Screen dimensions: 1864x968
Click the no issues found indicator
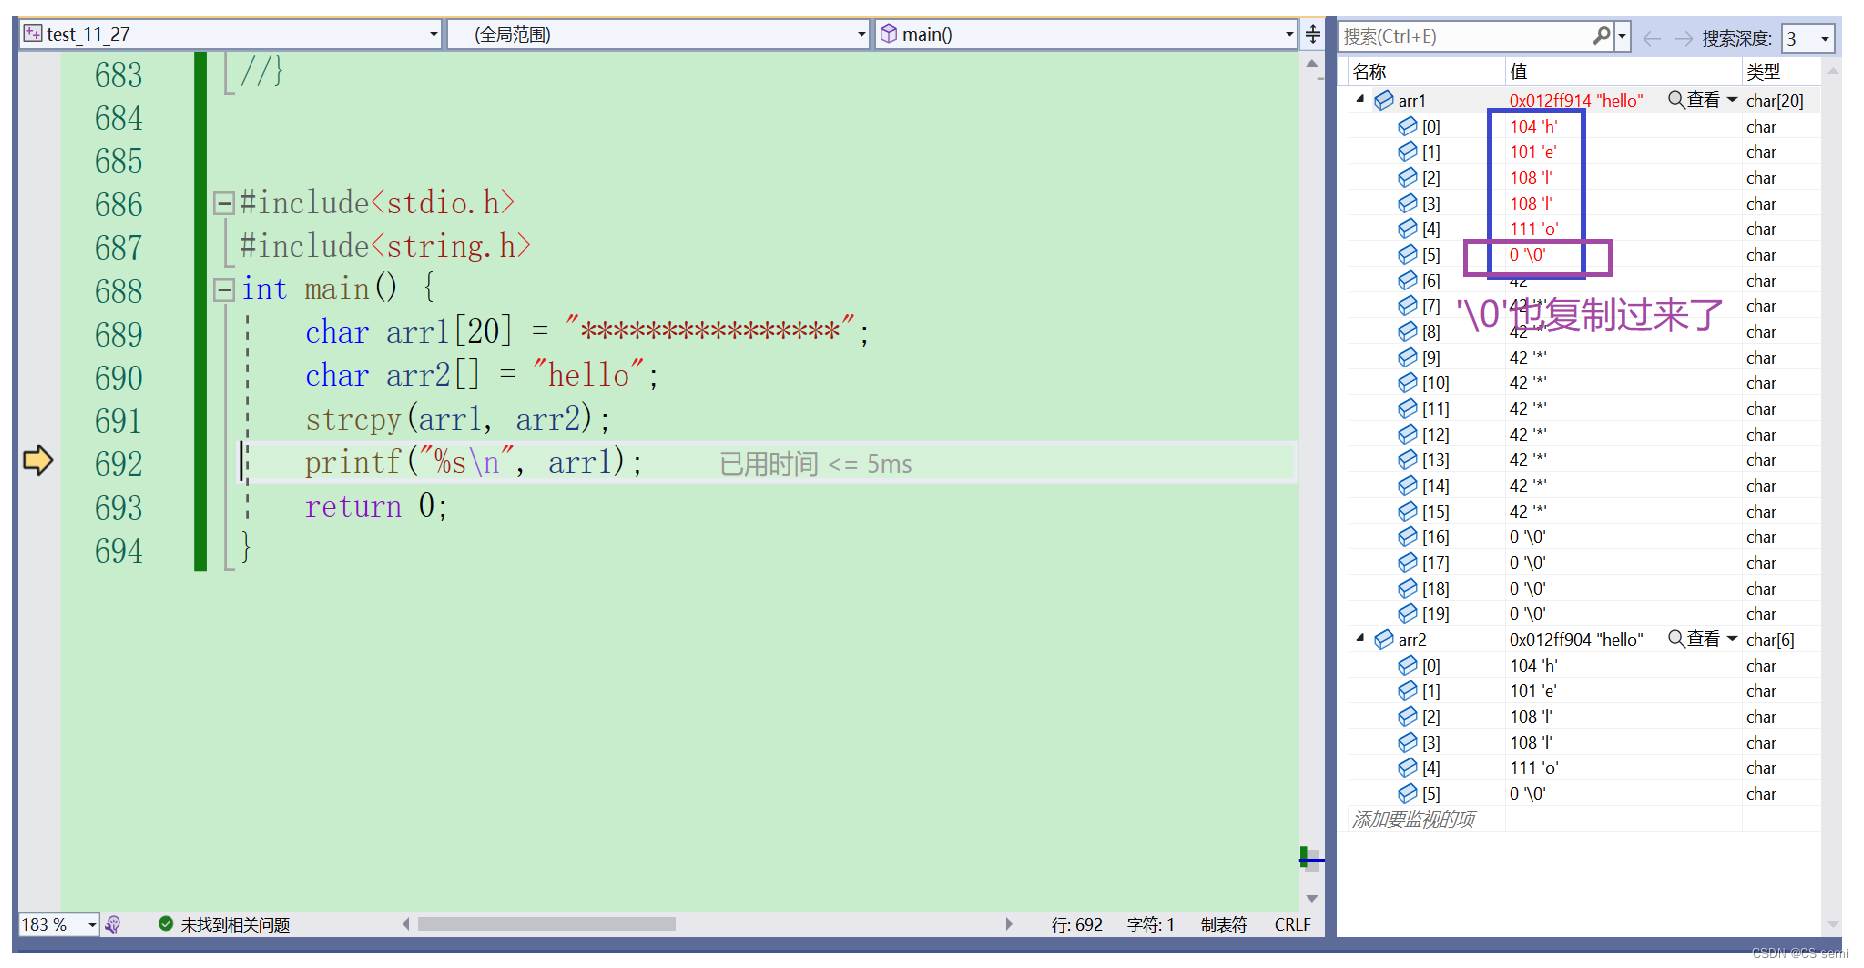click(x=225, y=925)
